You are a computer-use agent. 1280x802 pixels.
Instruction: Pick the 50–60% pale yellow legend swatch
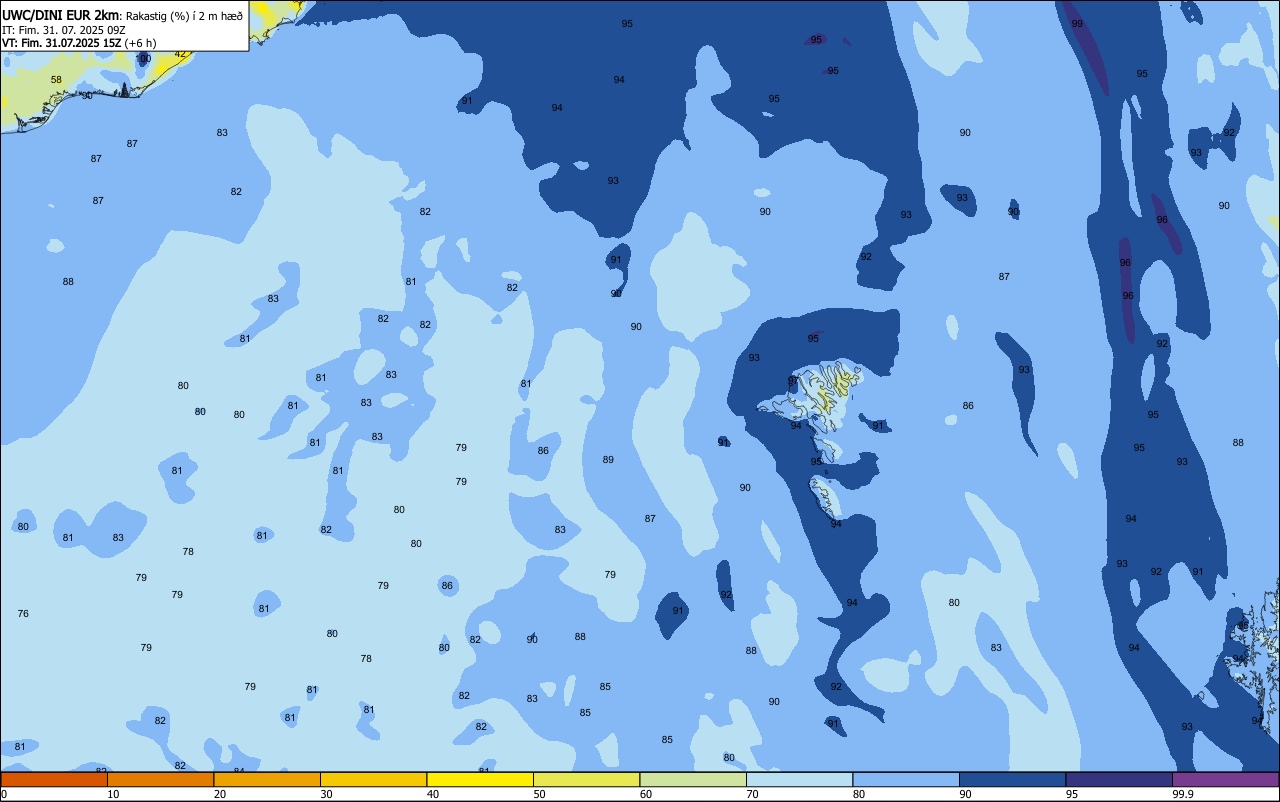tap(586, 779)
